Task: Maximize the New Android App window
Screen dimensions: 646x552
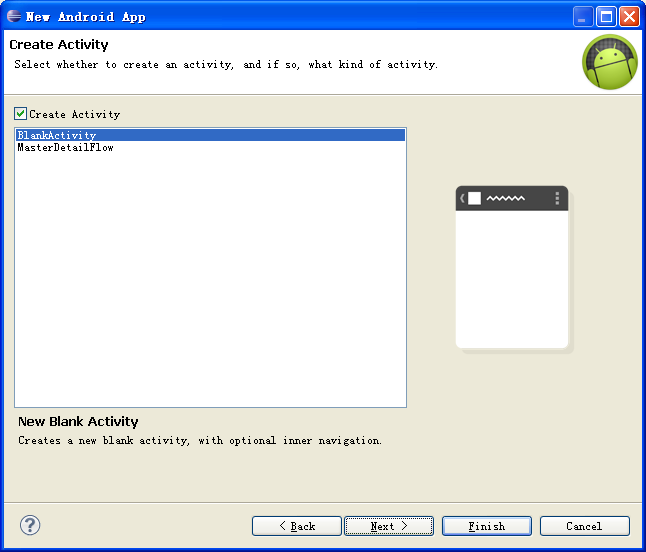Action: click(x=606, y=17)
